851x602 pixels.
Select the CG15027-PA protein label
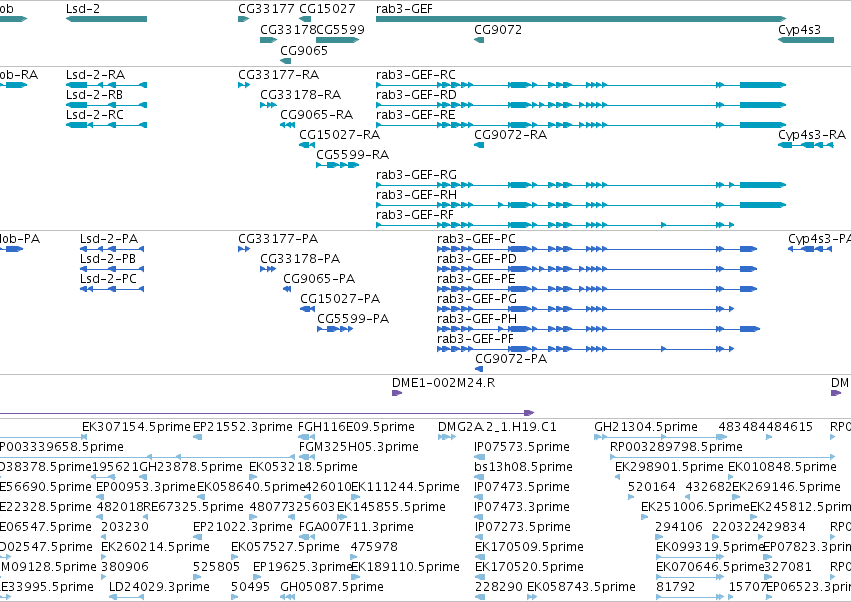pos(340,299)
